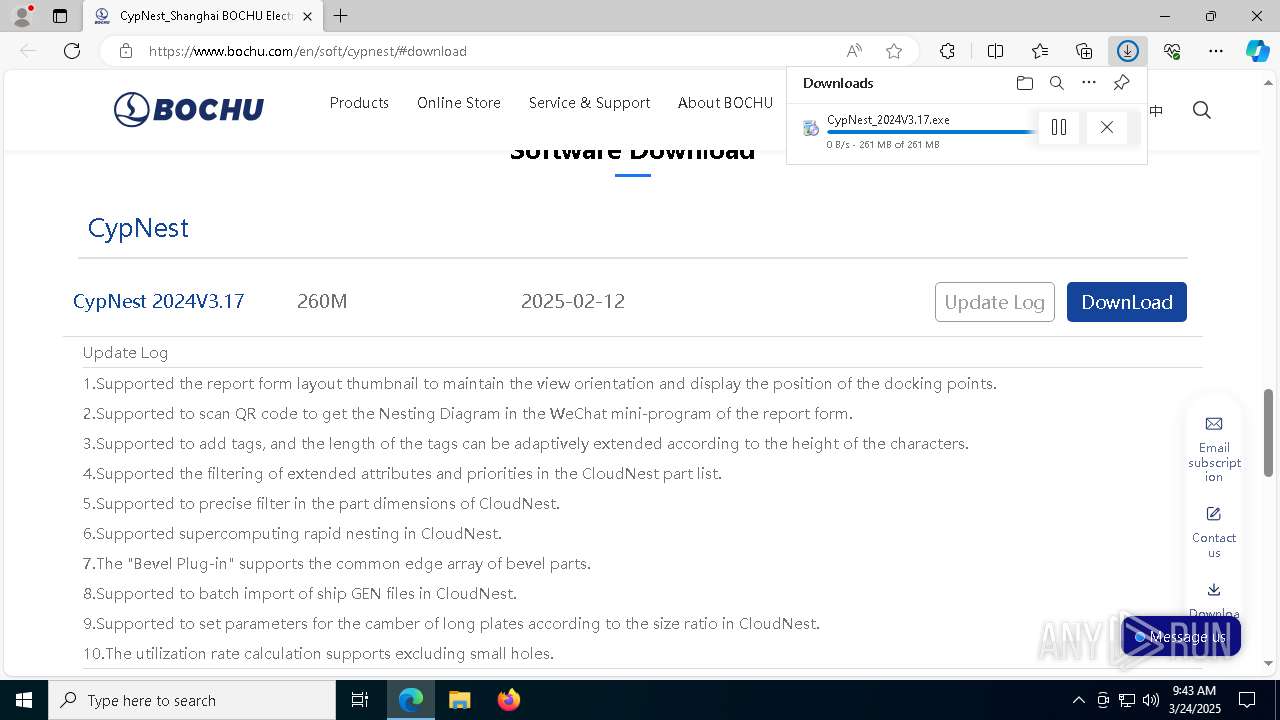Screen dimensions: 1280x720
Task: Open Online Store menu item
Action: pos(459,103)
